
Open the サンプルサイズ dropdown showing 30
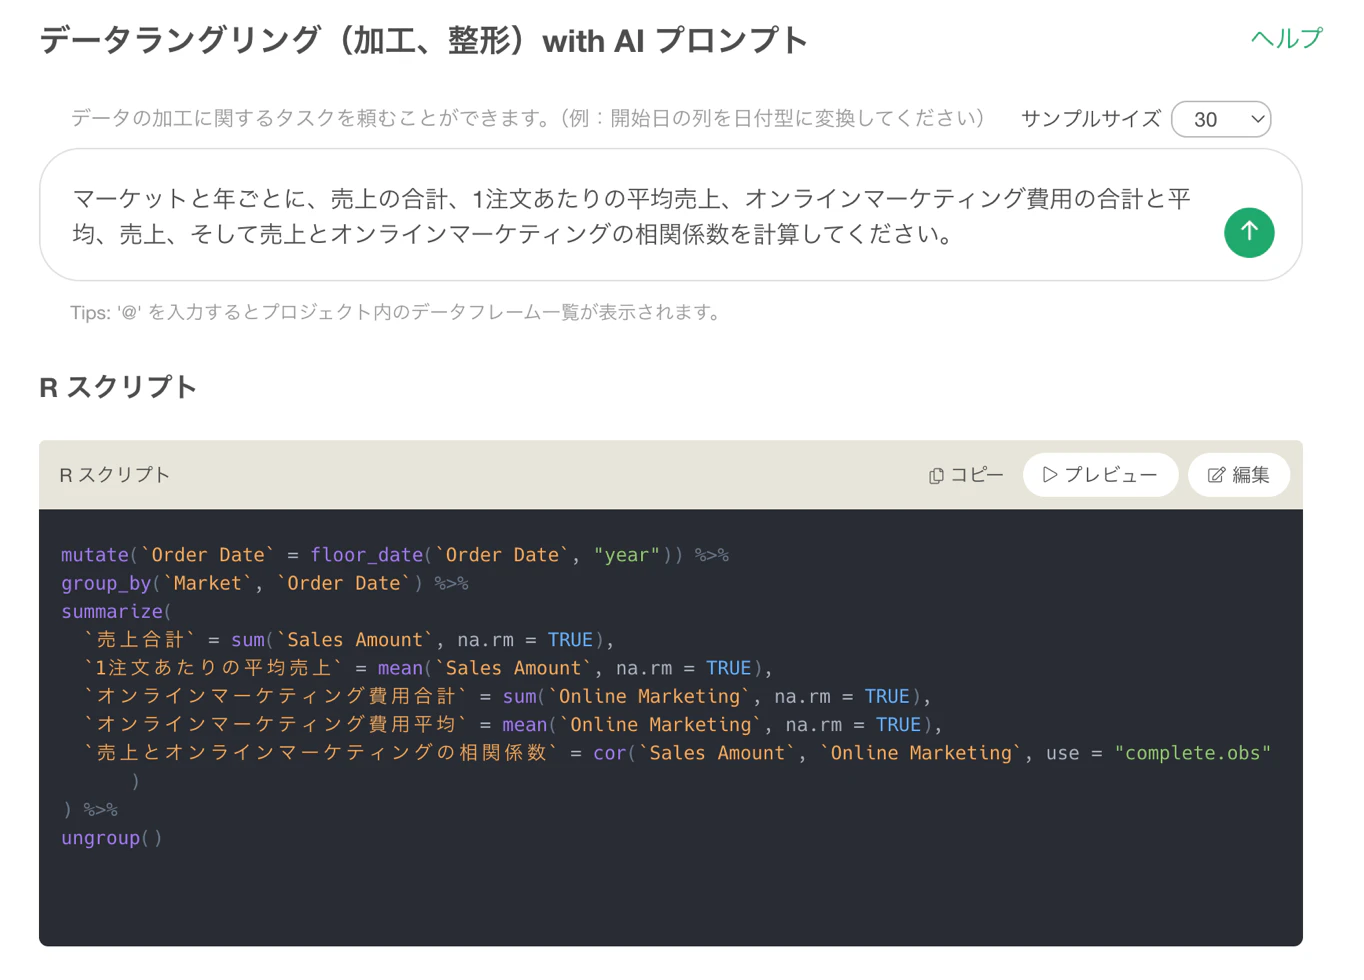[1221, 119]
